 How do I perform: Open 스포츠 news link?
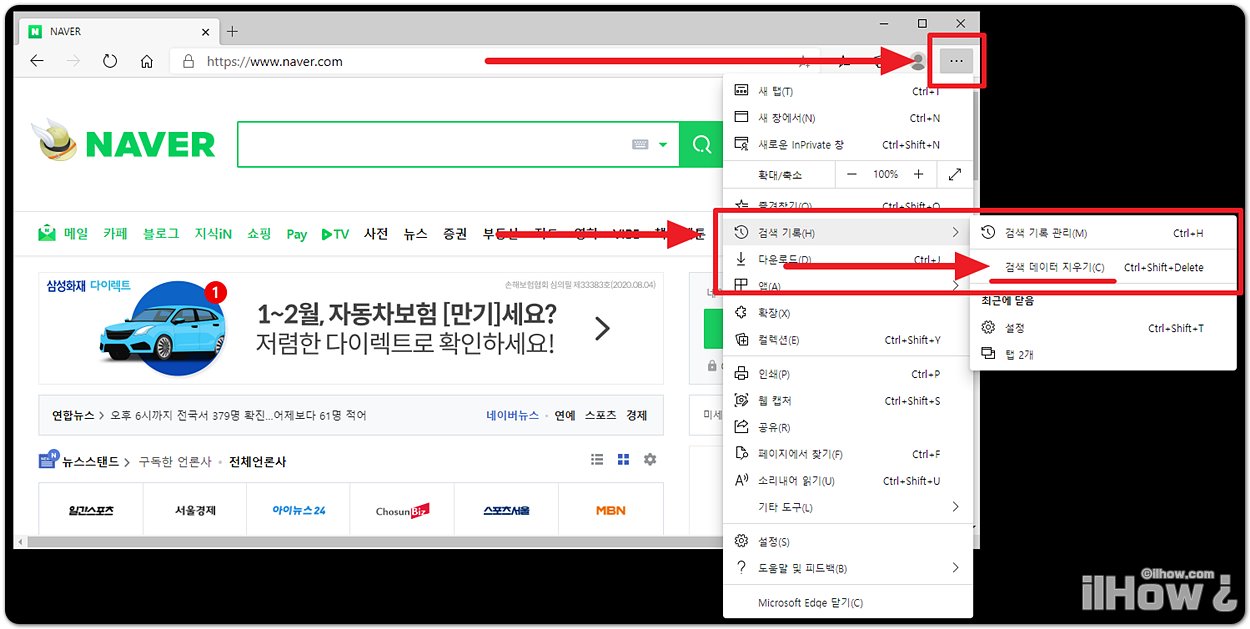[600, 415]
